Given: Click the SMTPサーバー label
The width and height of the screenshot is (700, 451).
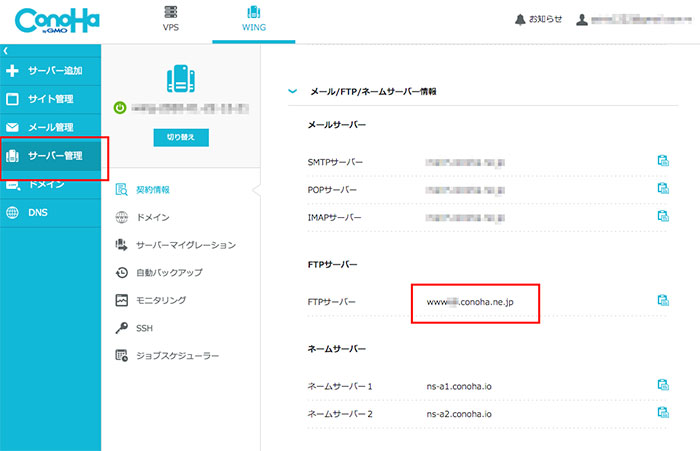Looking at the screenshot, I should pos(335,162).
